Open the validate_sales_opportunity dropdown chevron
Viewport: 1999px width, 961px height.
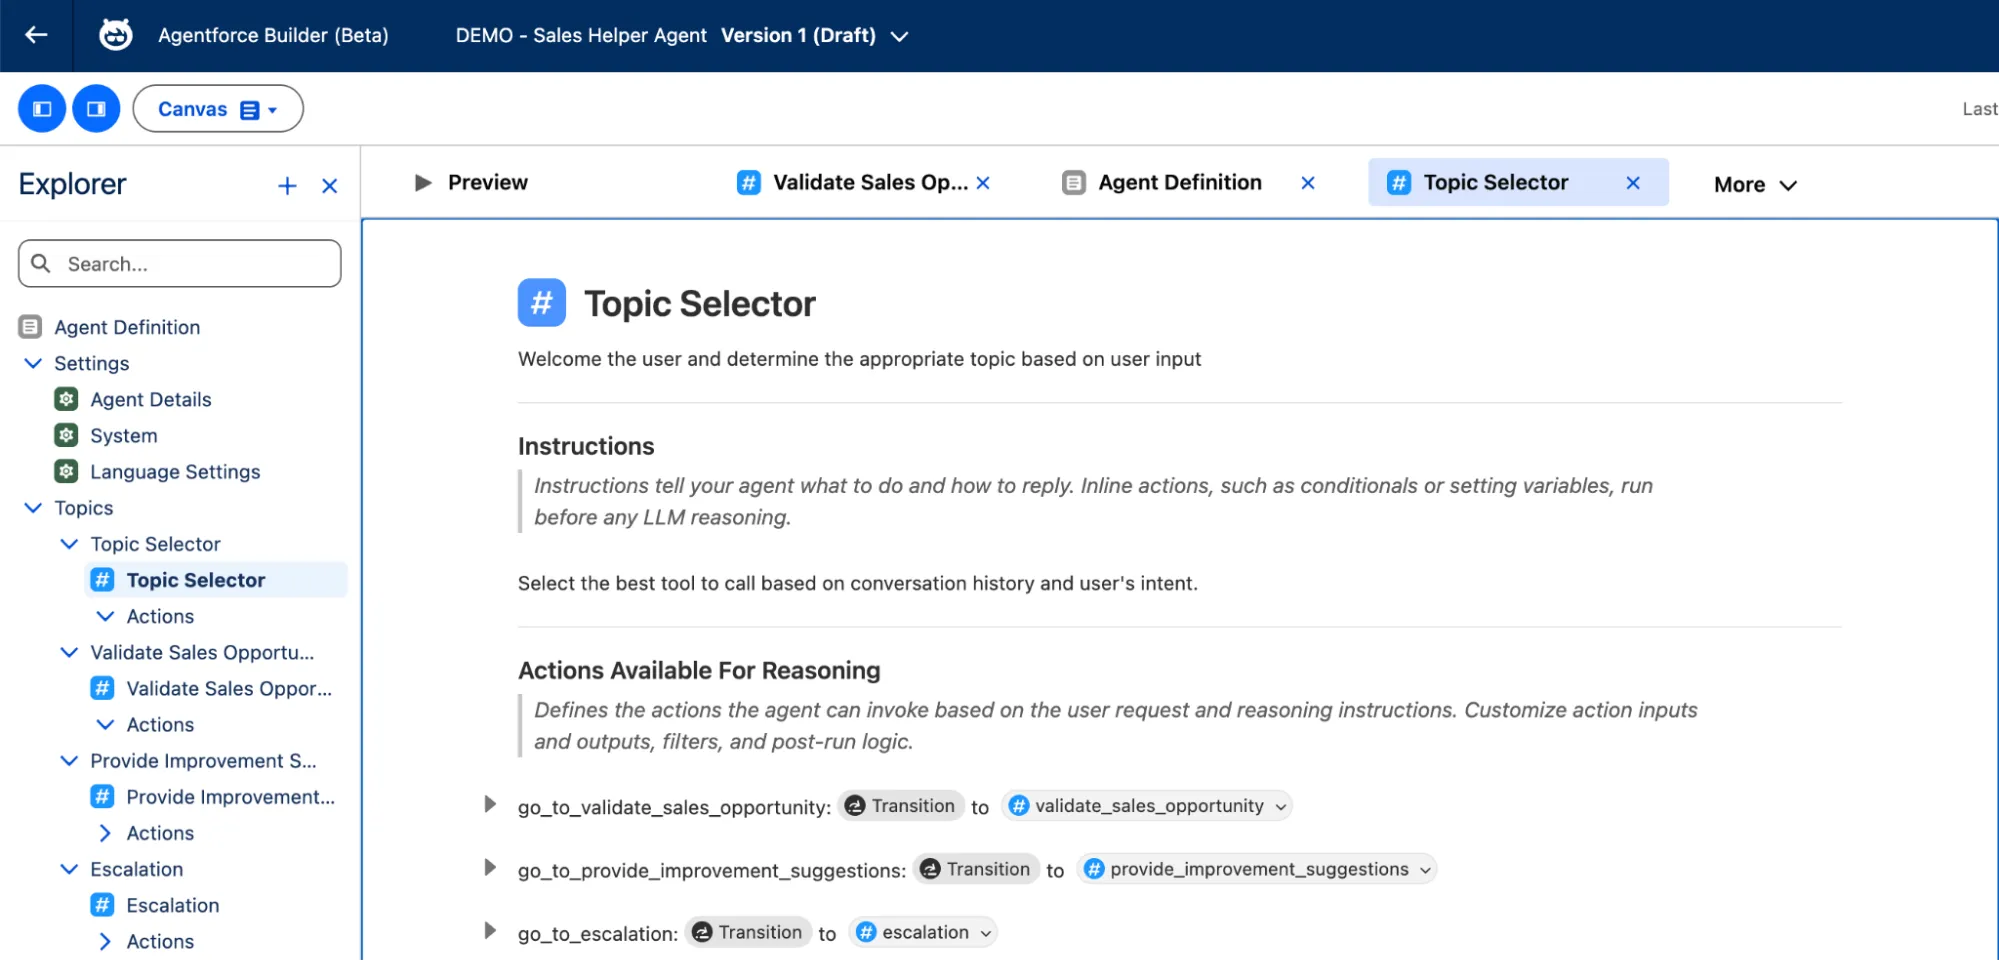tap(1281, 805)
